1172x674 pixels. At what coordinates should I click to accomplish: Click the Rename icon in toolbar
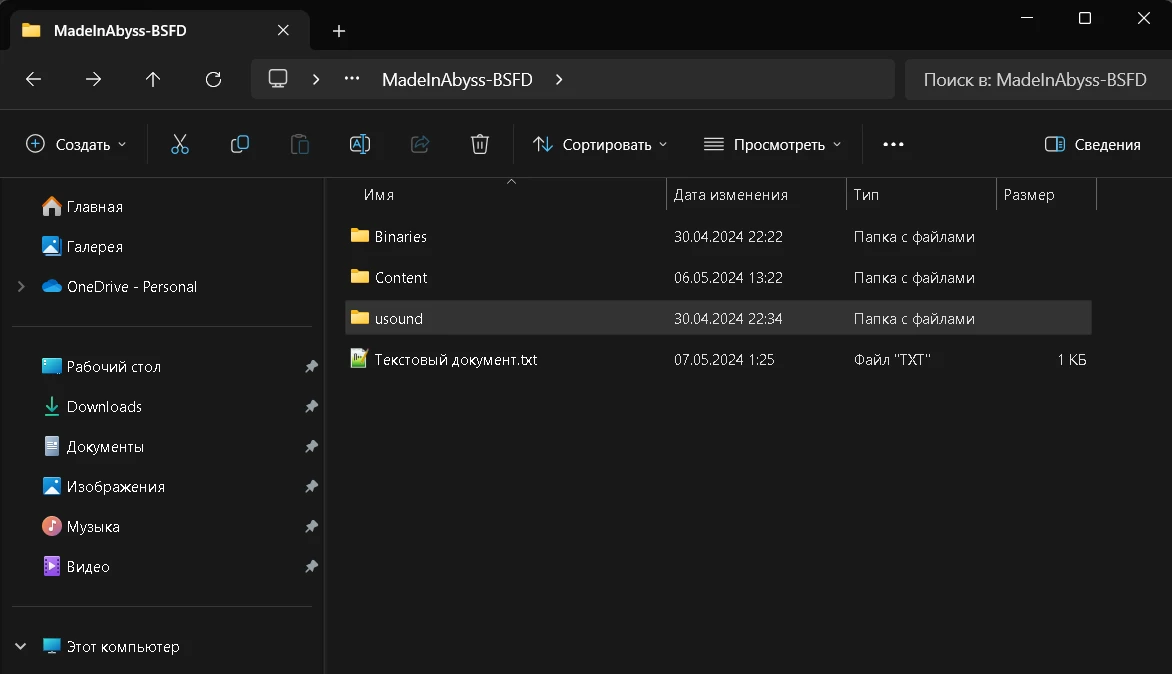click(x=360, y=145)
